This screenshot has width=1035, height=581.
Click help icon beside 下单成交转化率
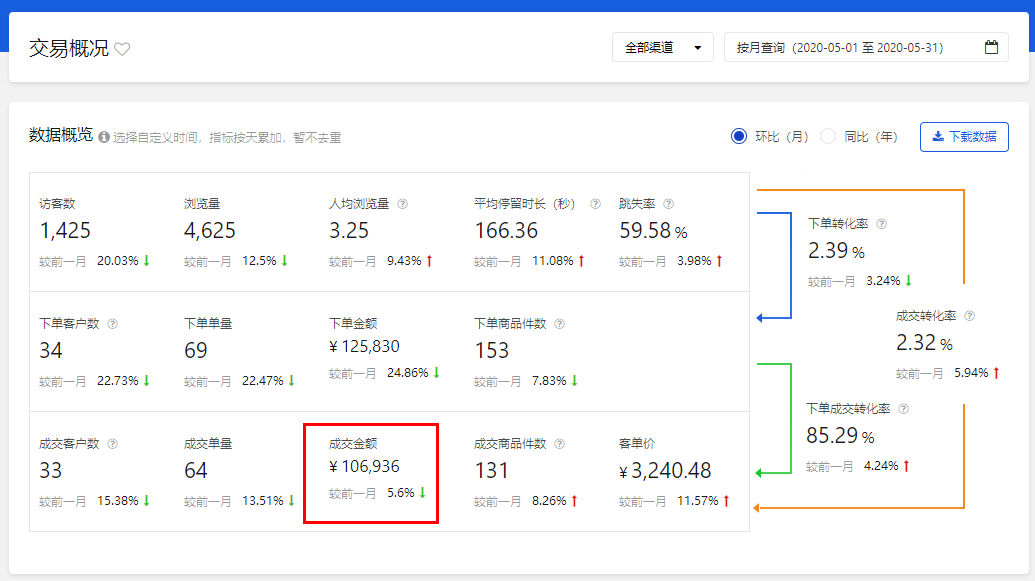point(904,409)
